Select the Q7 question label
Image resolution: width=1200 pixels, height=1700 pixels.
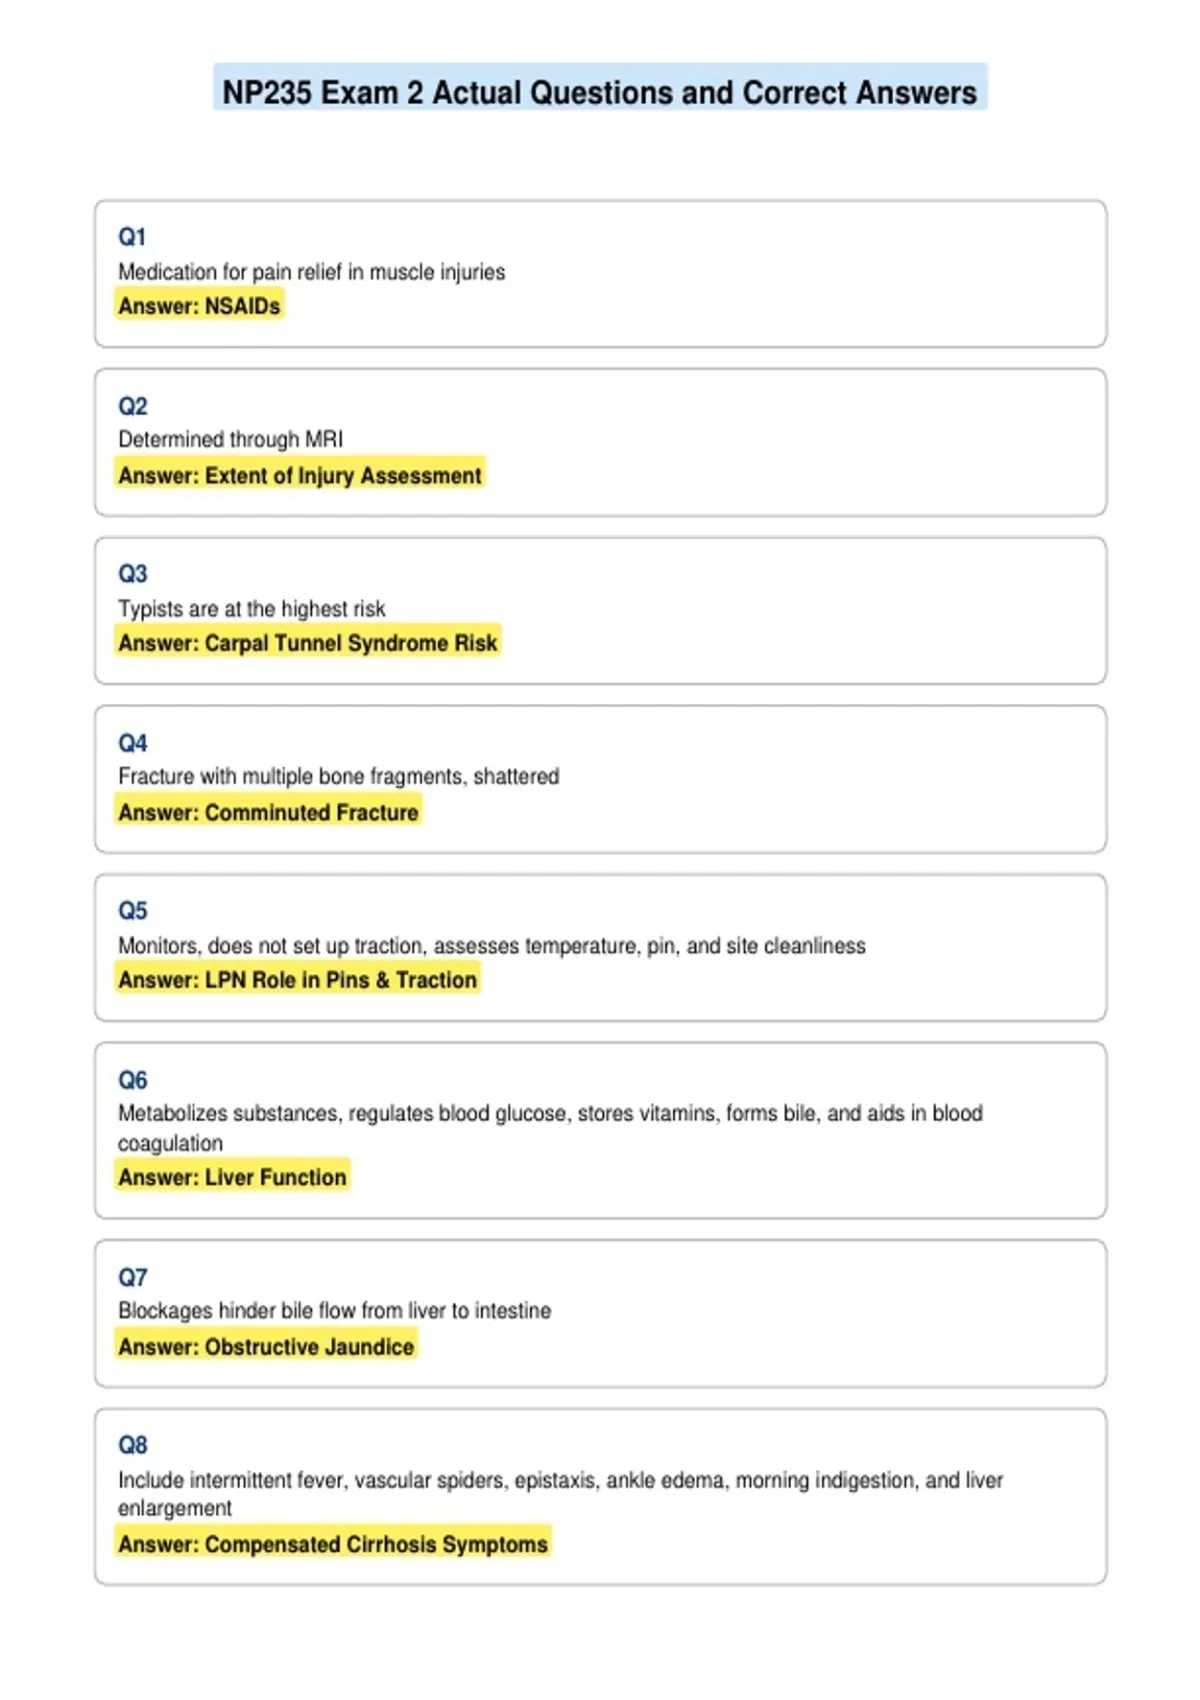pyautogui.click(x=132, y=1277)
